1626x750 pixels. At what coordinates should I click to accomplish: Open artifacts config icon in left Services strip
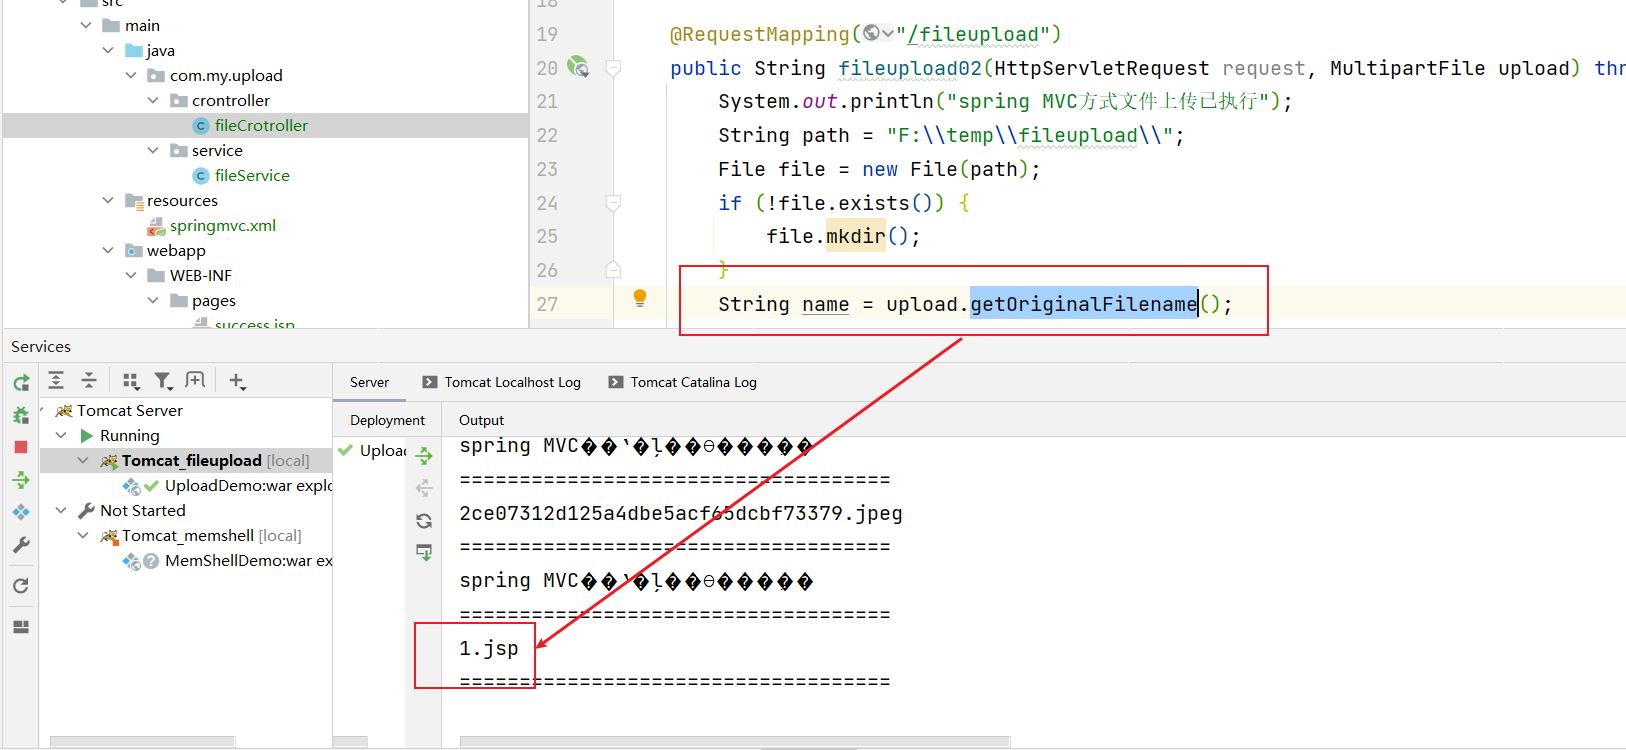[21, 512]
